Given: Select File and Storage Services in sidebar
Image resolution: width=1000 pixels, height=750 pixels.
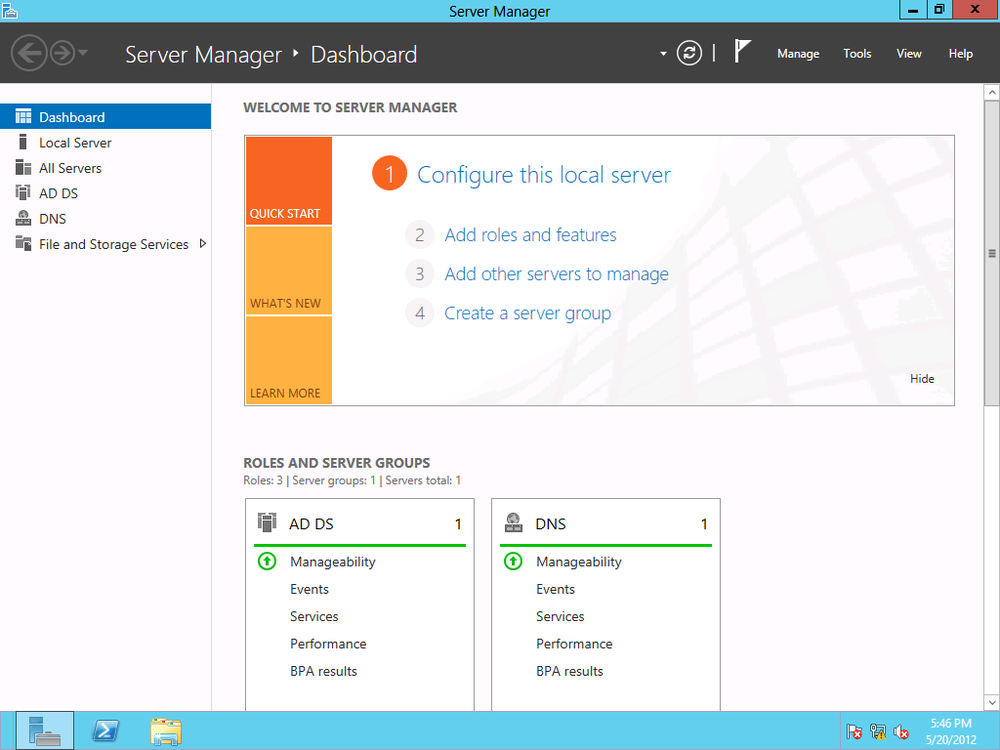Looking at the screenshot, I should pyautogui.click(x=105, y=244).
